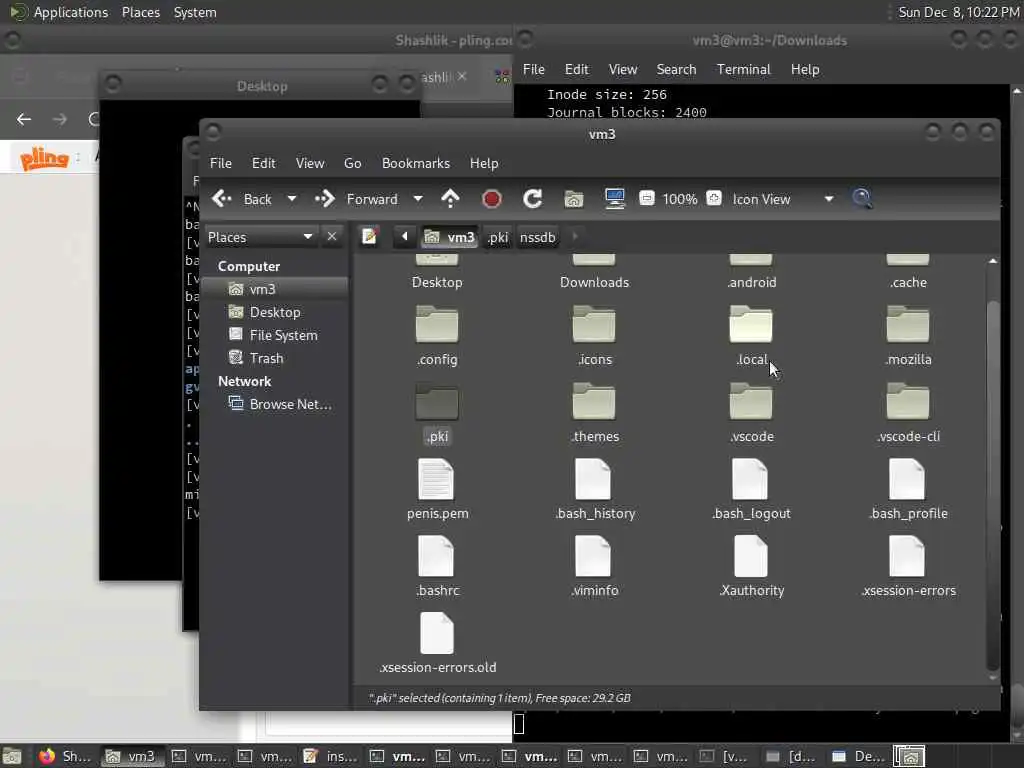Open the Places menu in top panel

tap(140, 12)
